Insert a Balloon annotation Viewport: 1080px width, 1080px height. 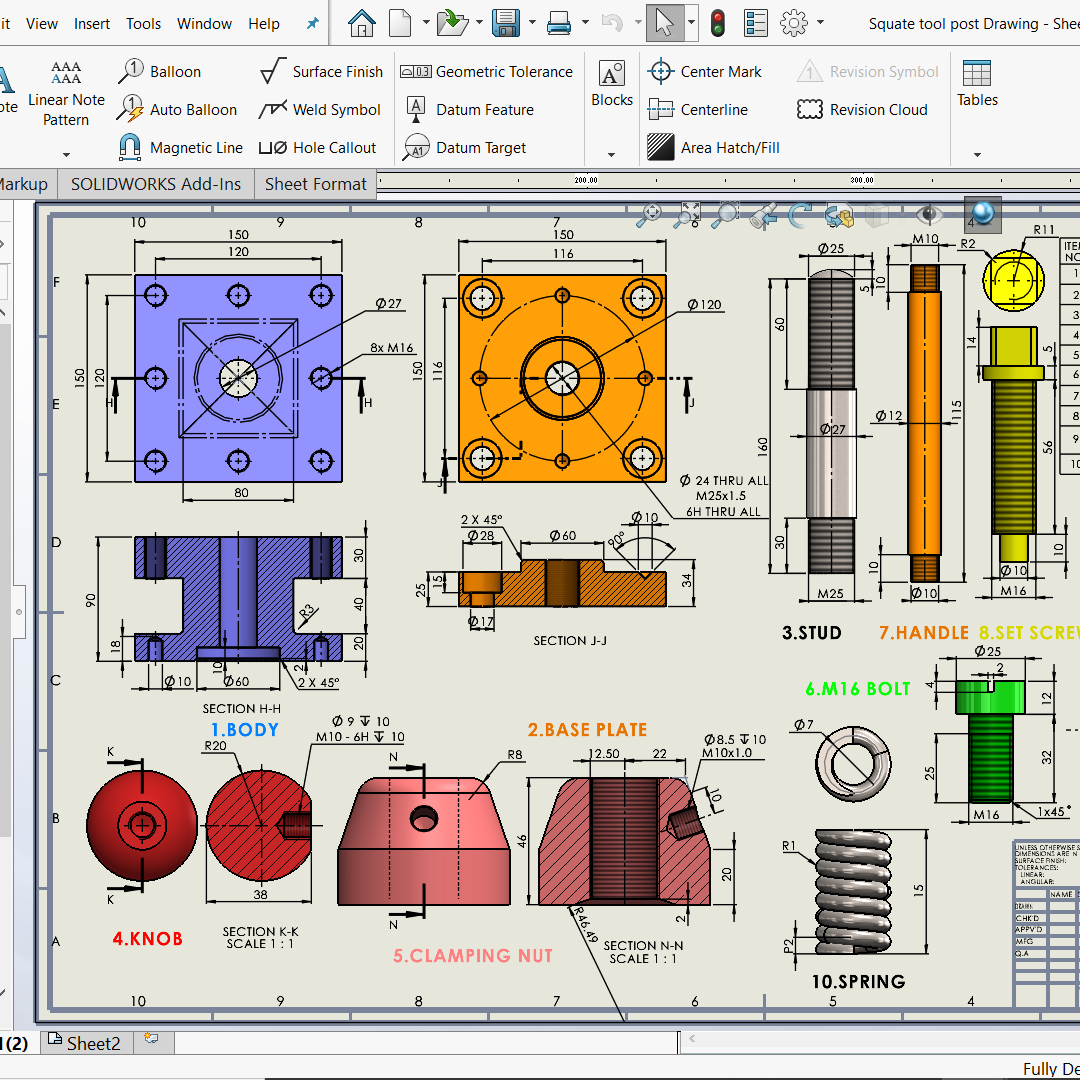(159, 71)
